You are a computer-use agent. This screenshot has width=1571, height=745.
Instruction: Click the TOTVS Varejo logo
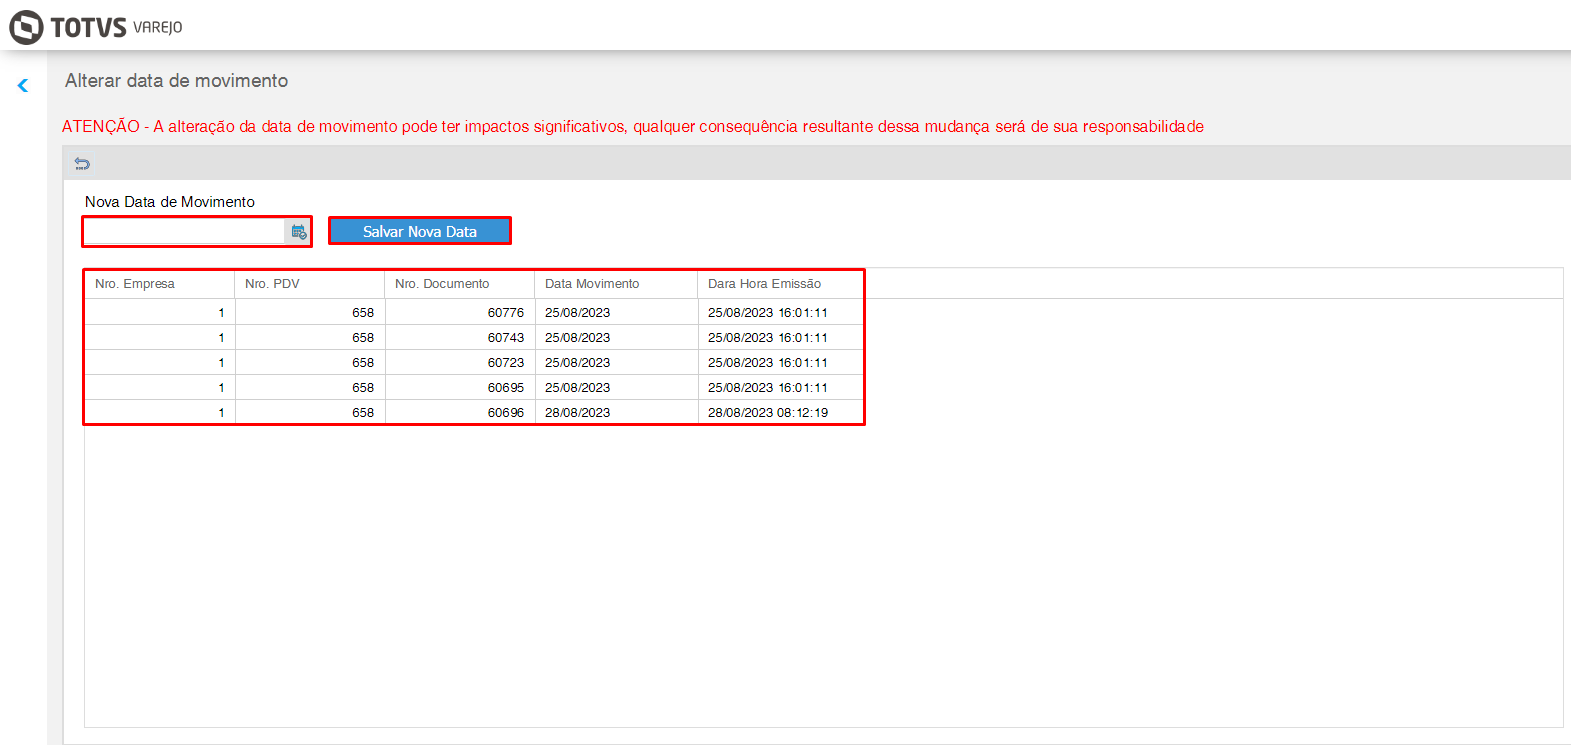(x=96, y=27)
